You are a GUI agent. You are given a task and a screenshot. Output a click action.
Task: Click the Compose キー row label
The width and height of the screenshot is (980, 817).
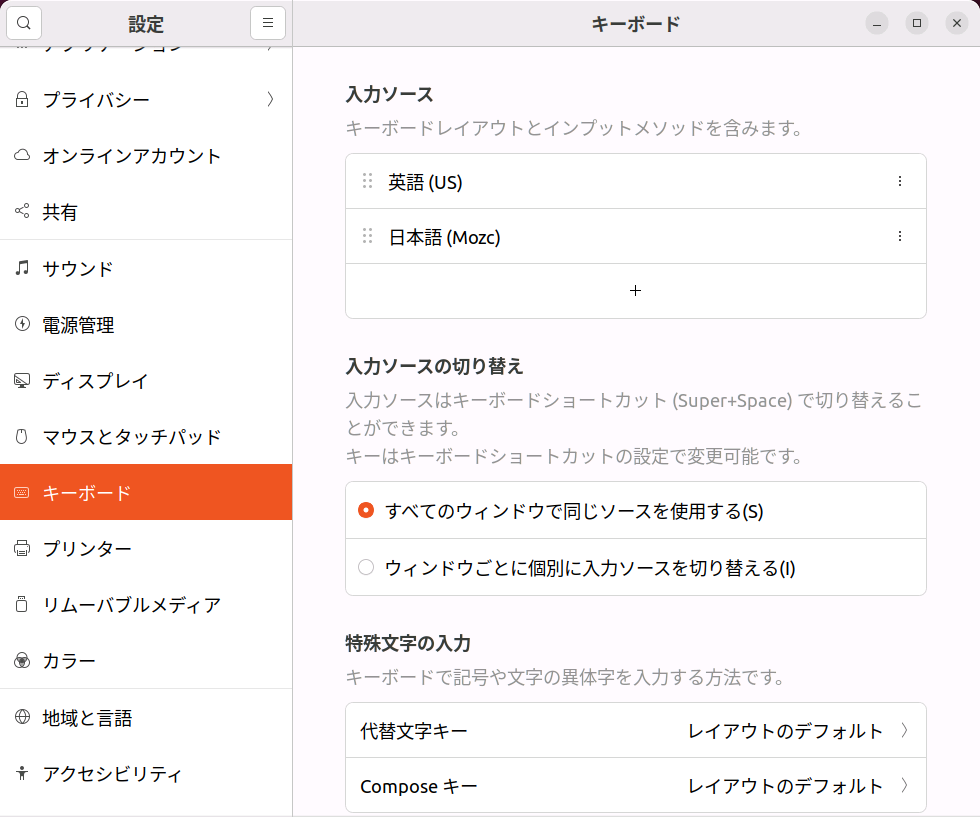pos(419,786)
